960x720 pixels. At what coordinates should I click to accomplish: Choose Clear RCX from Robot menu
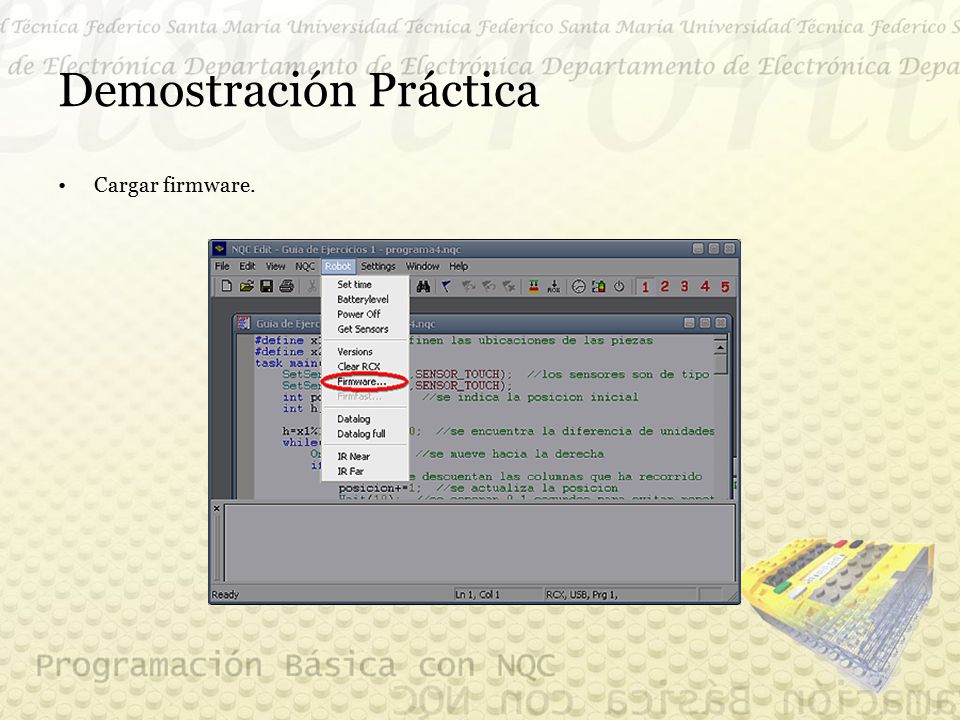coord(365,367)
